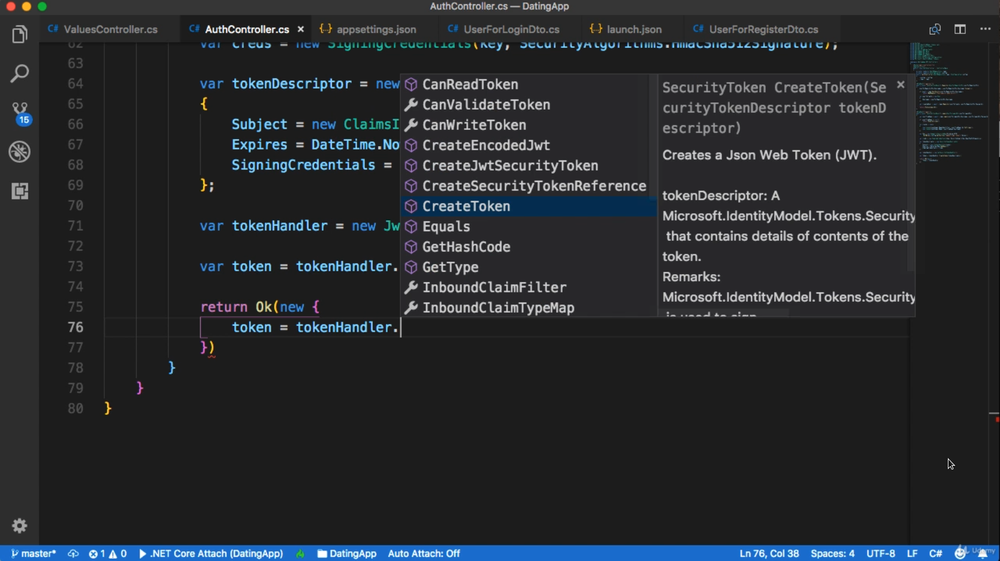This screenshot has height=561, width=1000.
Task: Open Problems via errors and warnings count
Action: pos(108,553)
